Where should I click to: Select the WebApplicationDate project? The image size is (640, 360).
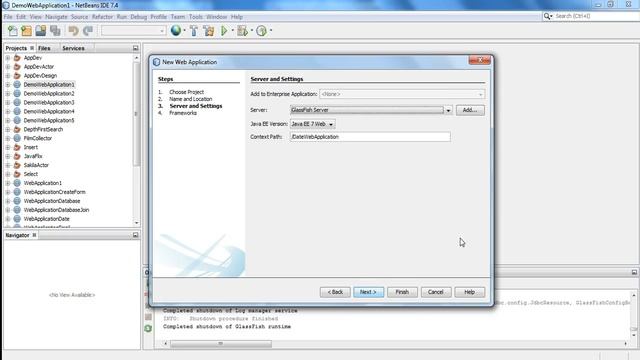click(x=47, y=219)
